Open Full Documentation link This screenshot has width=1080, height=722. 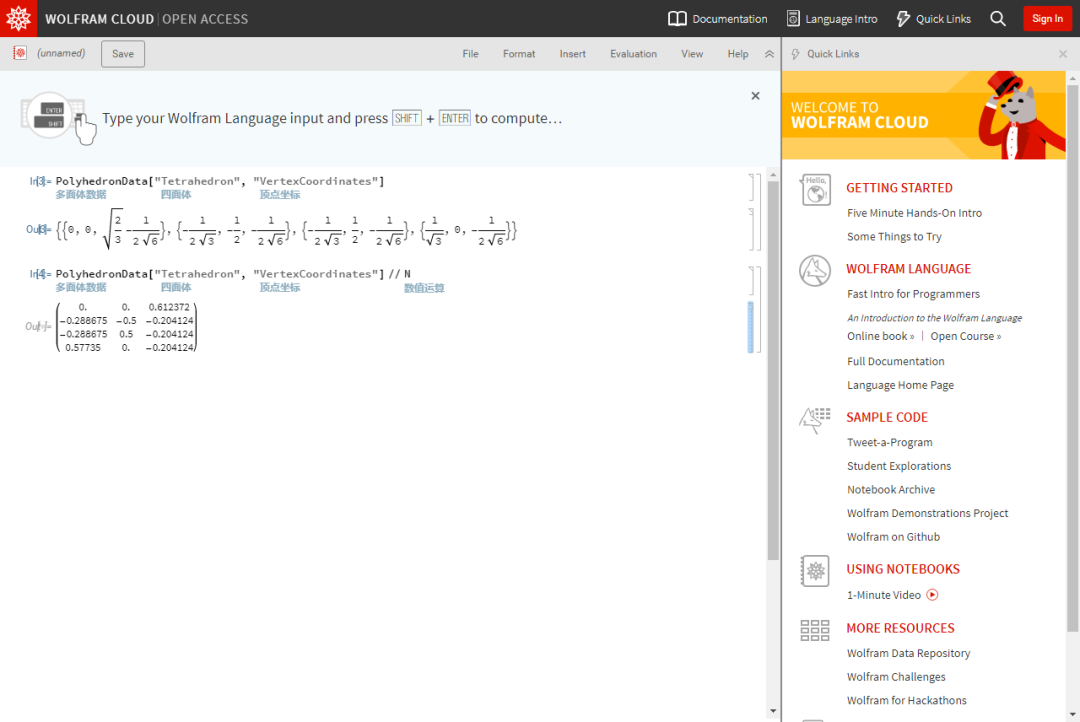point(895,361)
